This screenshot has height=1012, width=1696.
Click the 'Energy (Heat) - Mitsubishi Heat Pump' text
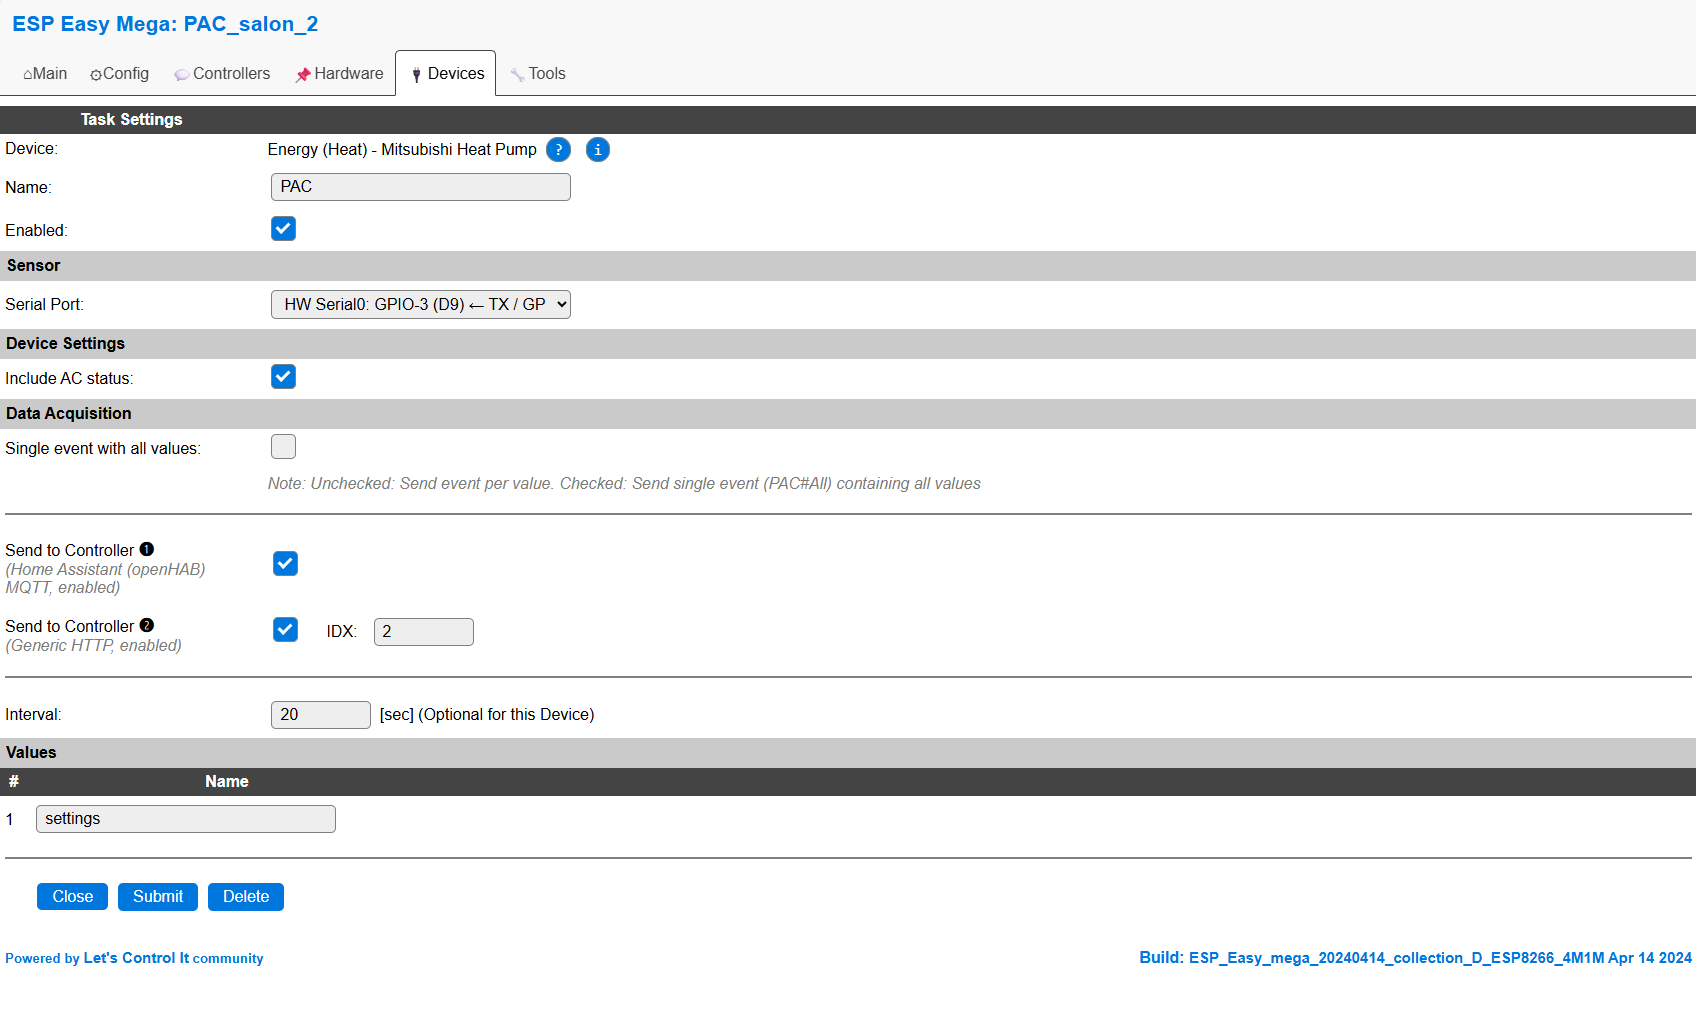pyautogui.click(x=402, y=150)
